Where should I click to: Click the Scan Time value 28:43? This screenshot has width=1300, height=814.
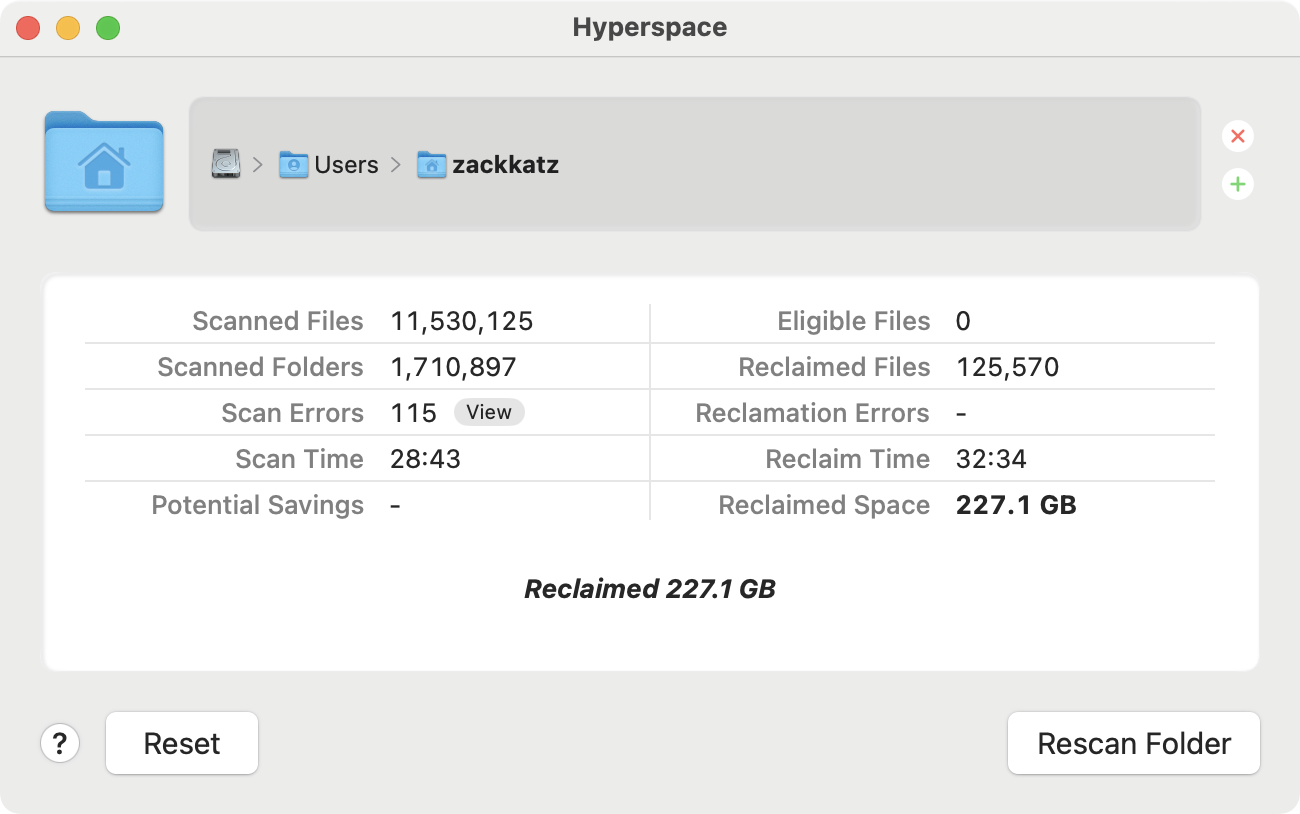425,459
